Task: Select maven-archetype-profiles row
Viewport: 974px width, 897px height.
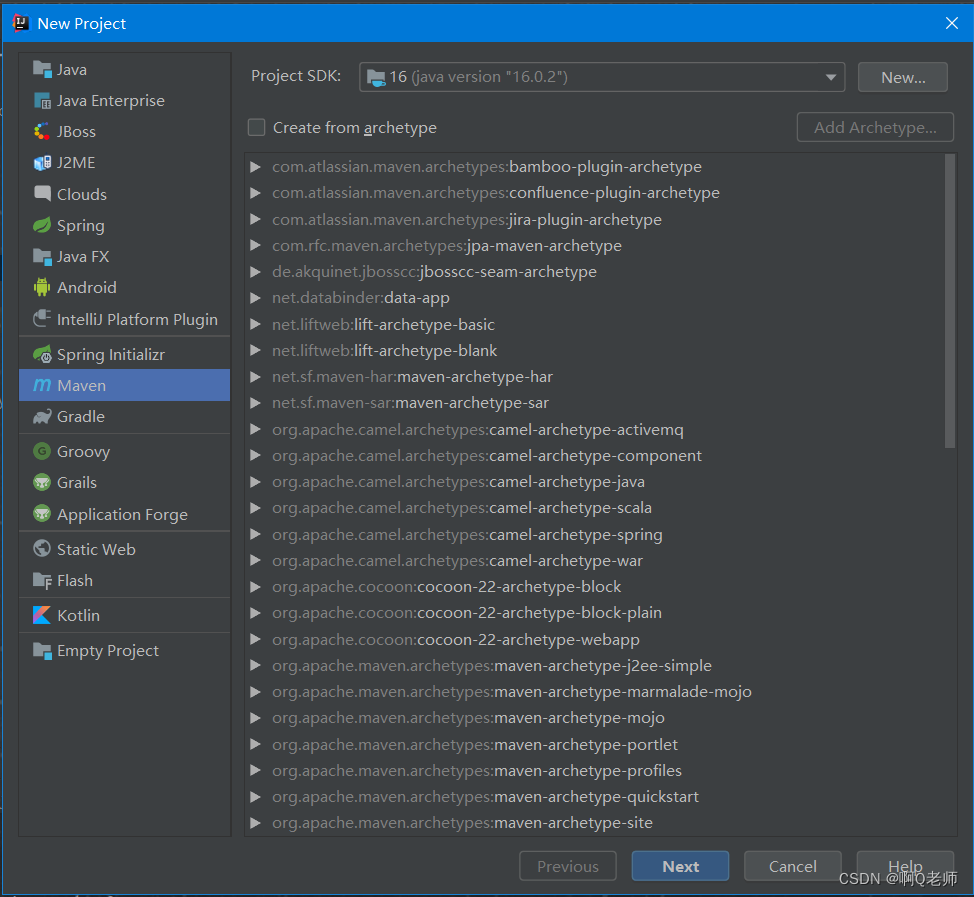Action: [596, 770]
